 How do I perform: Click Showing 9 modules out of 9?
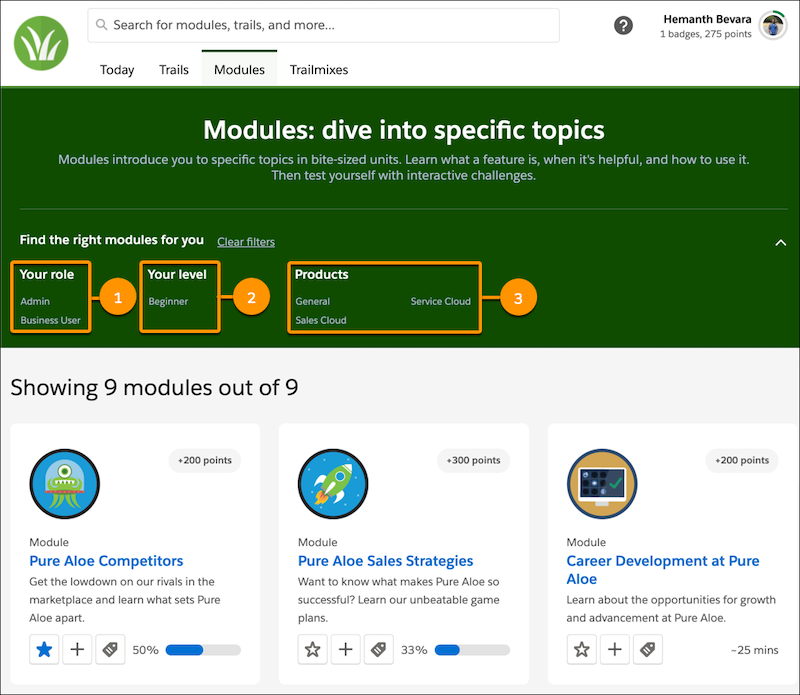154,387
